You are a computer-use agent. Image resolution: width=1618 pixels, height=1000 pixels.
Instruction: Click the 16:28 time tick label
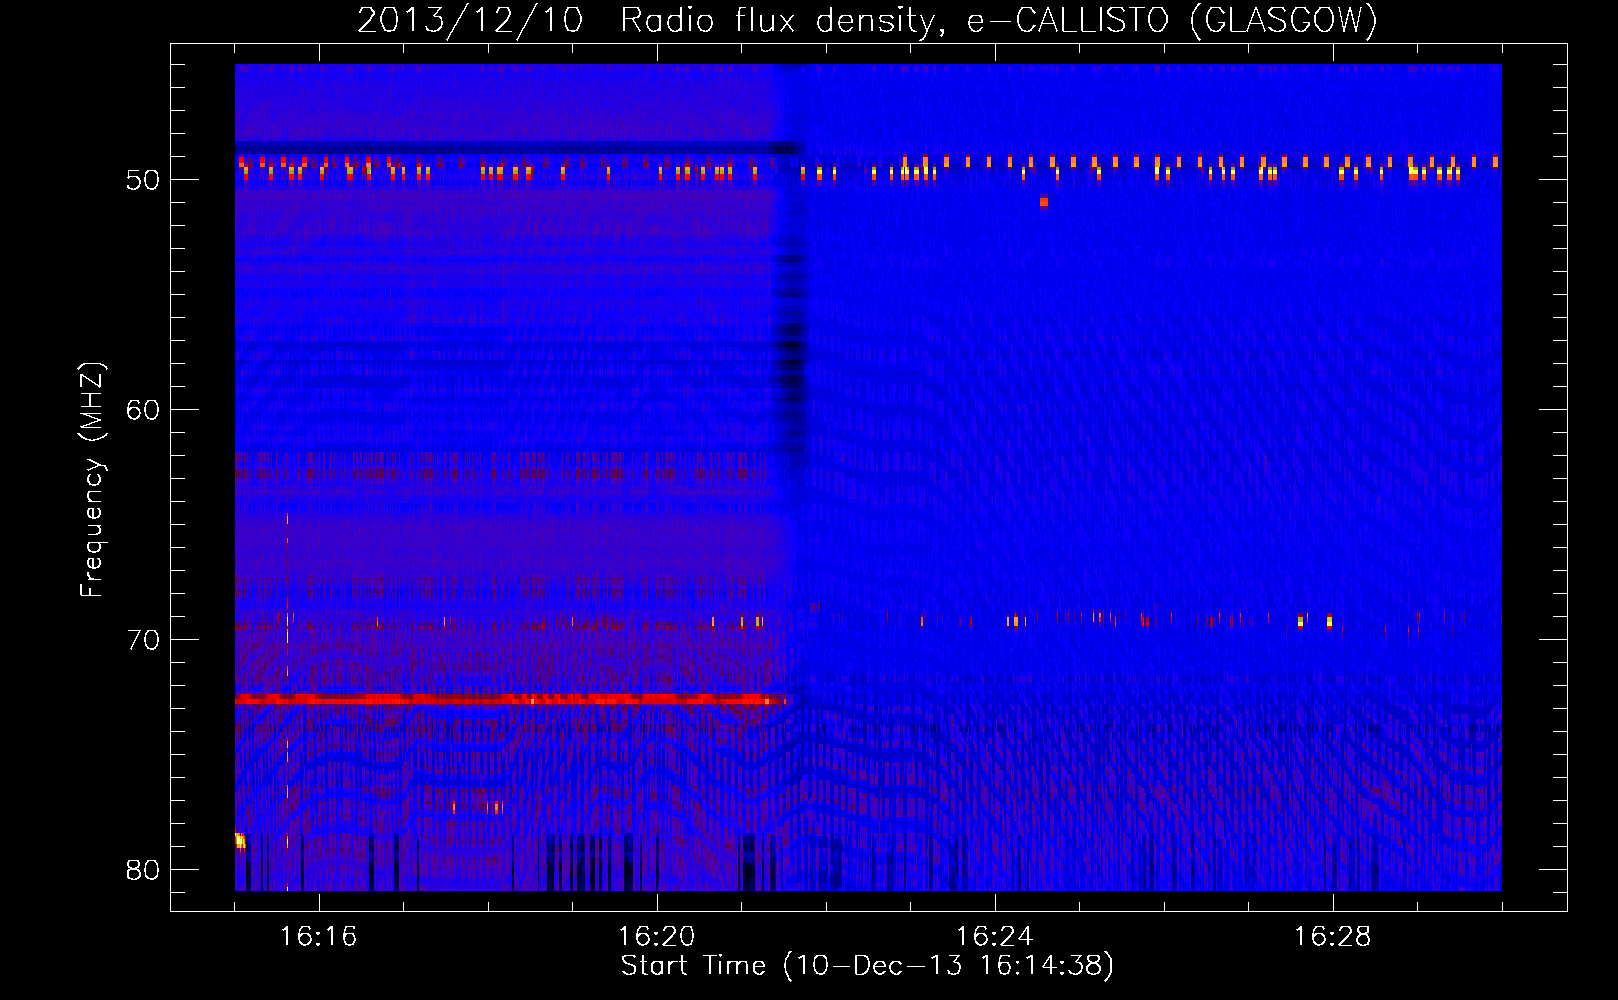pos(1333,937)
